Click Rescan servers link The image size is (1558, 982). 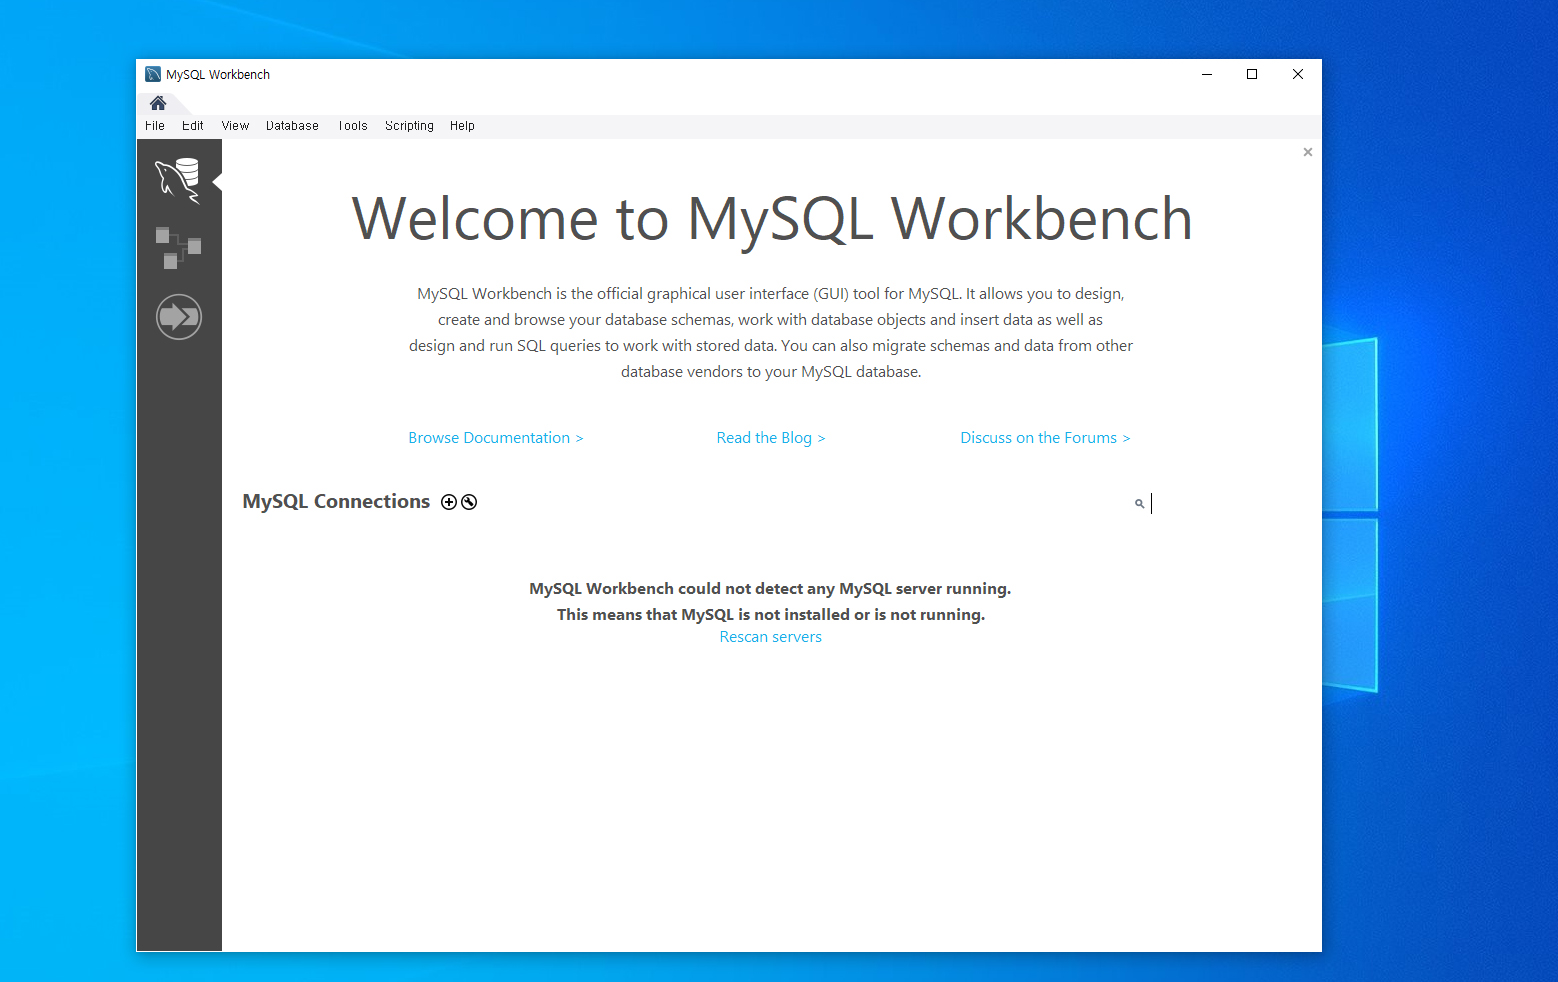771,637
